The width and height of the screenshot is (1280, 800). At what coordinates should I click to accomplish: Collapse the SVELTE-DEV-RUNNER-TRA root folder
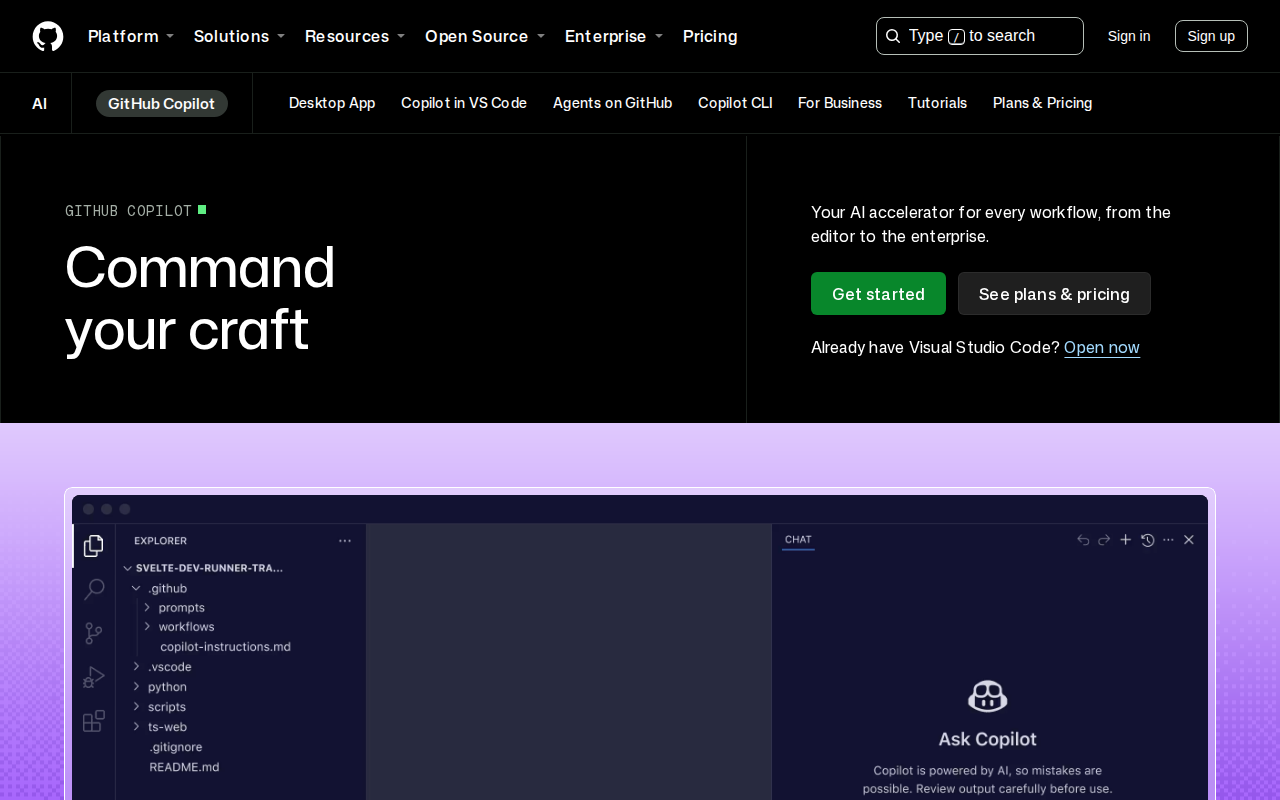[x=203, y=568]
